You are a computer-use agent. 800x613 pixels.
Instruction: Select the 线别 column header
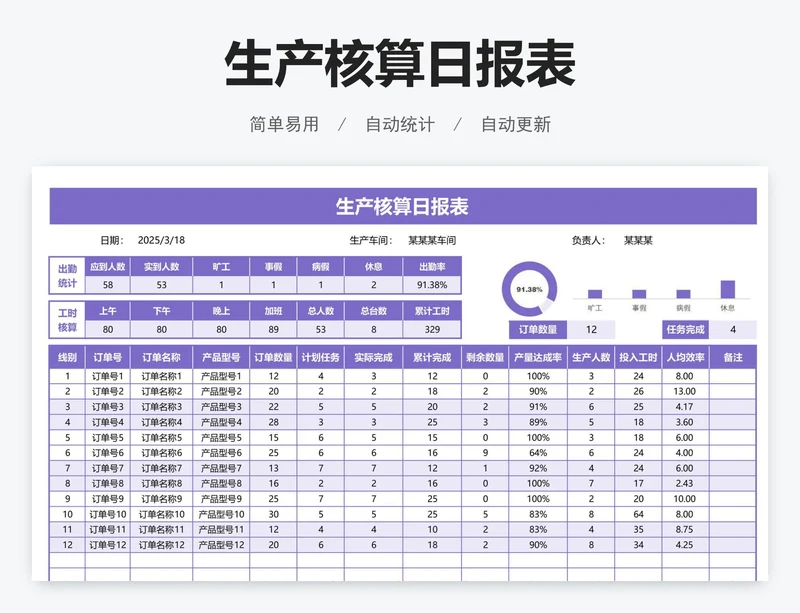pos(67,357)
